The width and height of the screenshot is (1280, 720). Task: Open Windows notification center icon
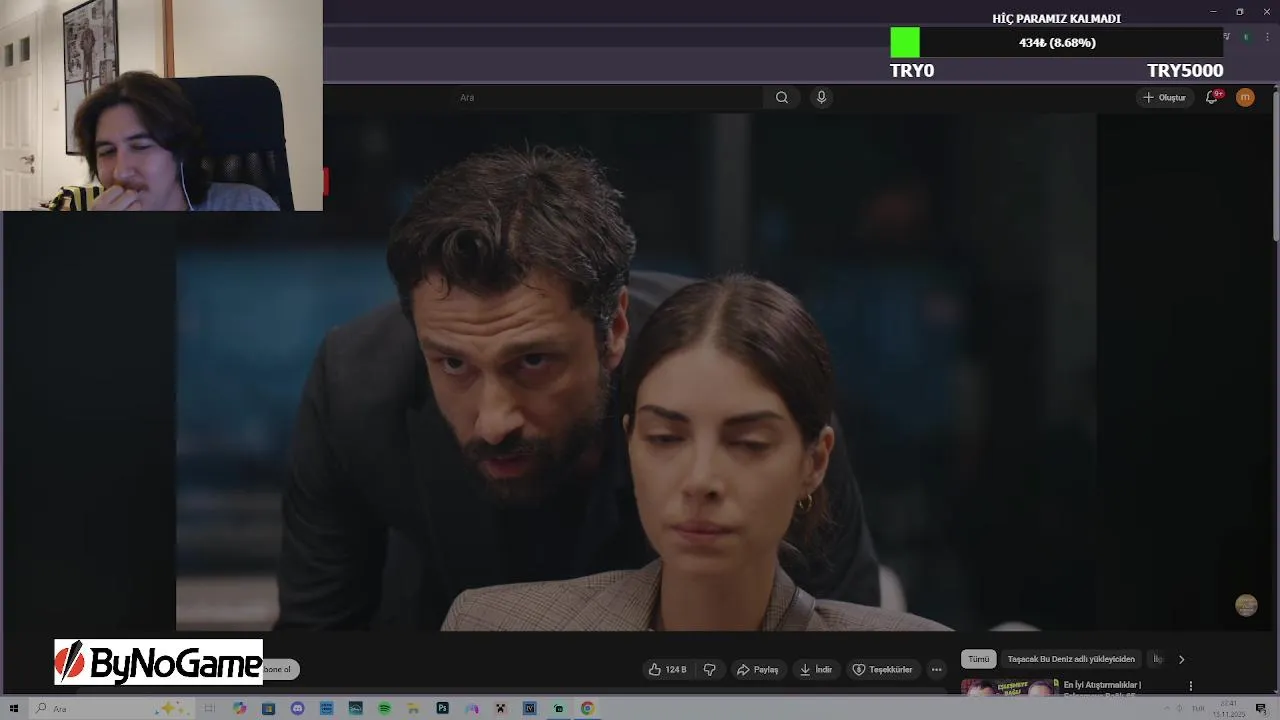coord(1261,708)
